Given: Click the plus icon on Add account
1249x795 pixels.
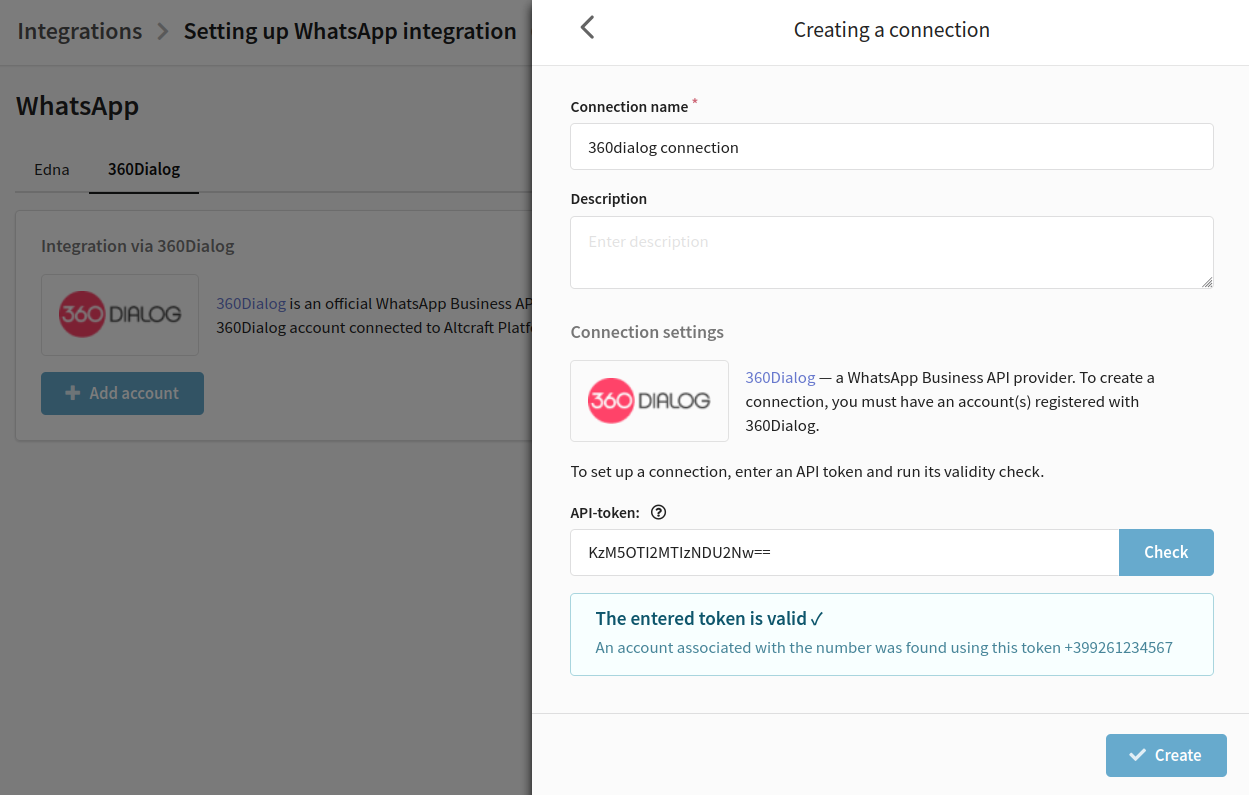Looking at the screenshot, I should tap(72, 393).
